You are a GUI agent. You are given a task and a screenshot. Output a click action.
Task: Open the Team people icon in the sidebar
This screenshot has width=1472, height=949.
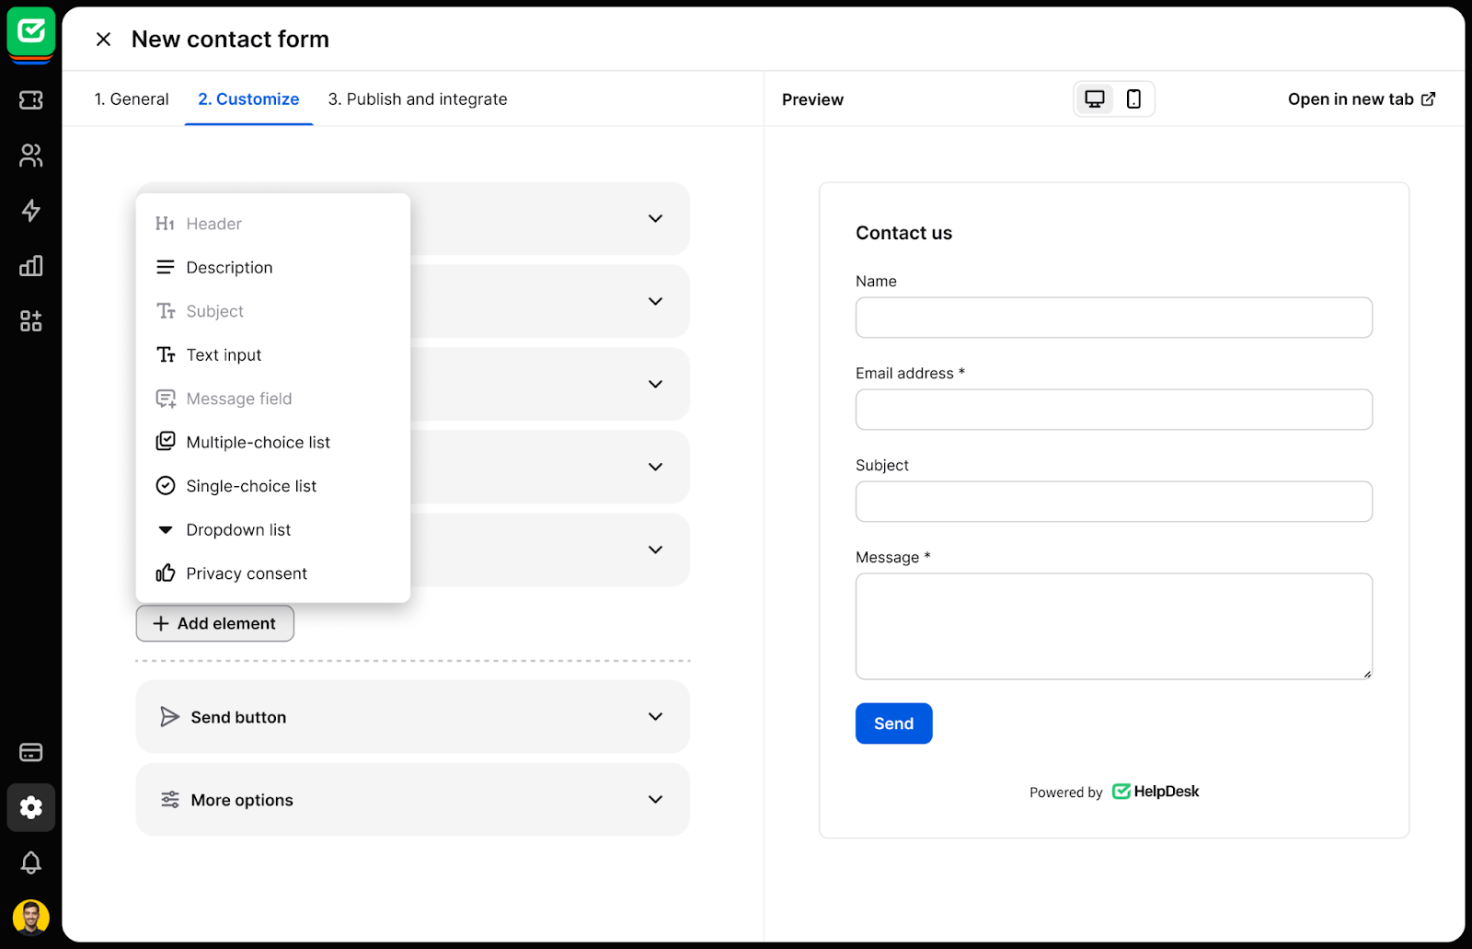[31, 155]
